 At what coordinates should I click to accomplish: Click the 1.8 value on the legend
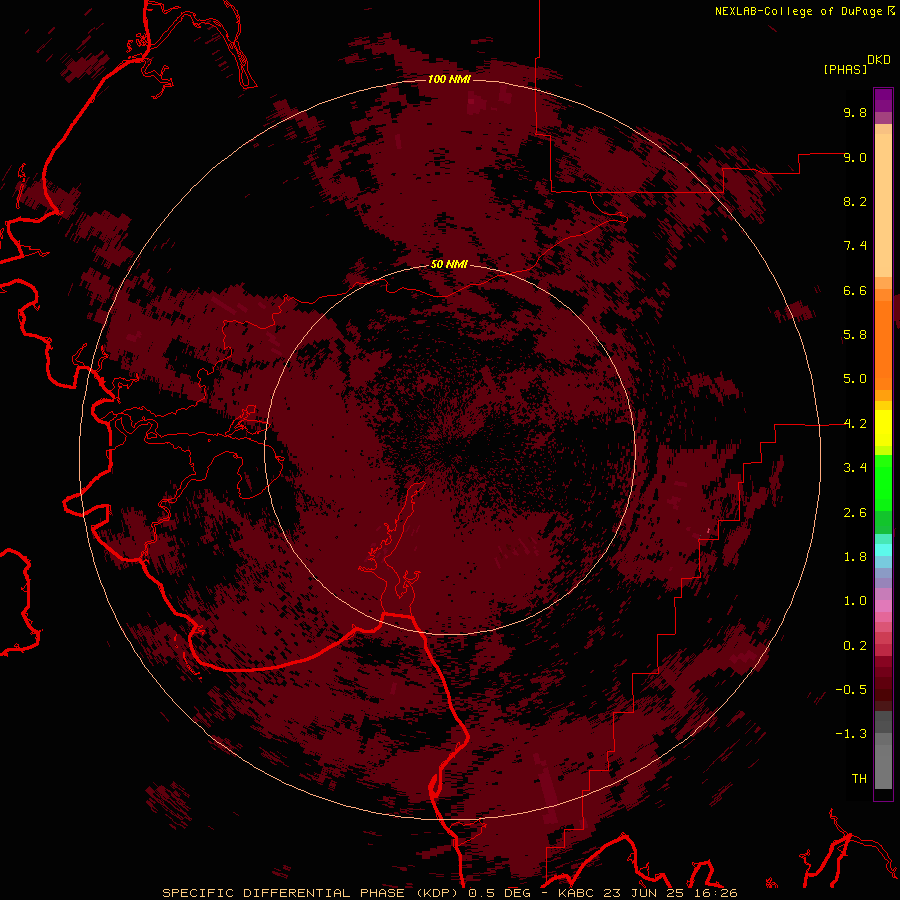tap(855, 557)
